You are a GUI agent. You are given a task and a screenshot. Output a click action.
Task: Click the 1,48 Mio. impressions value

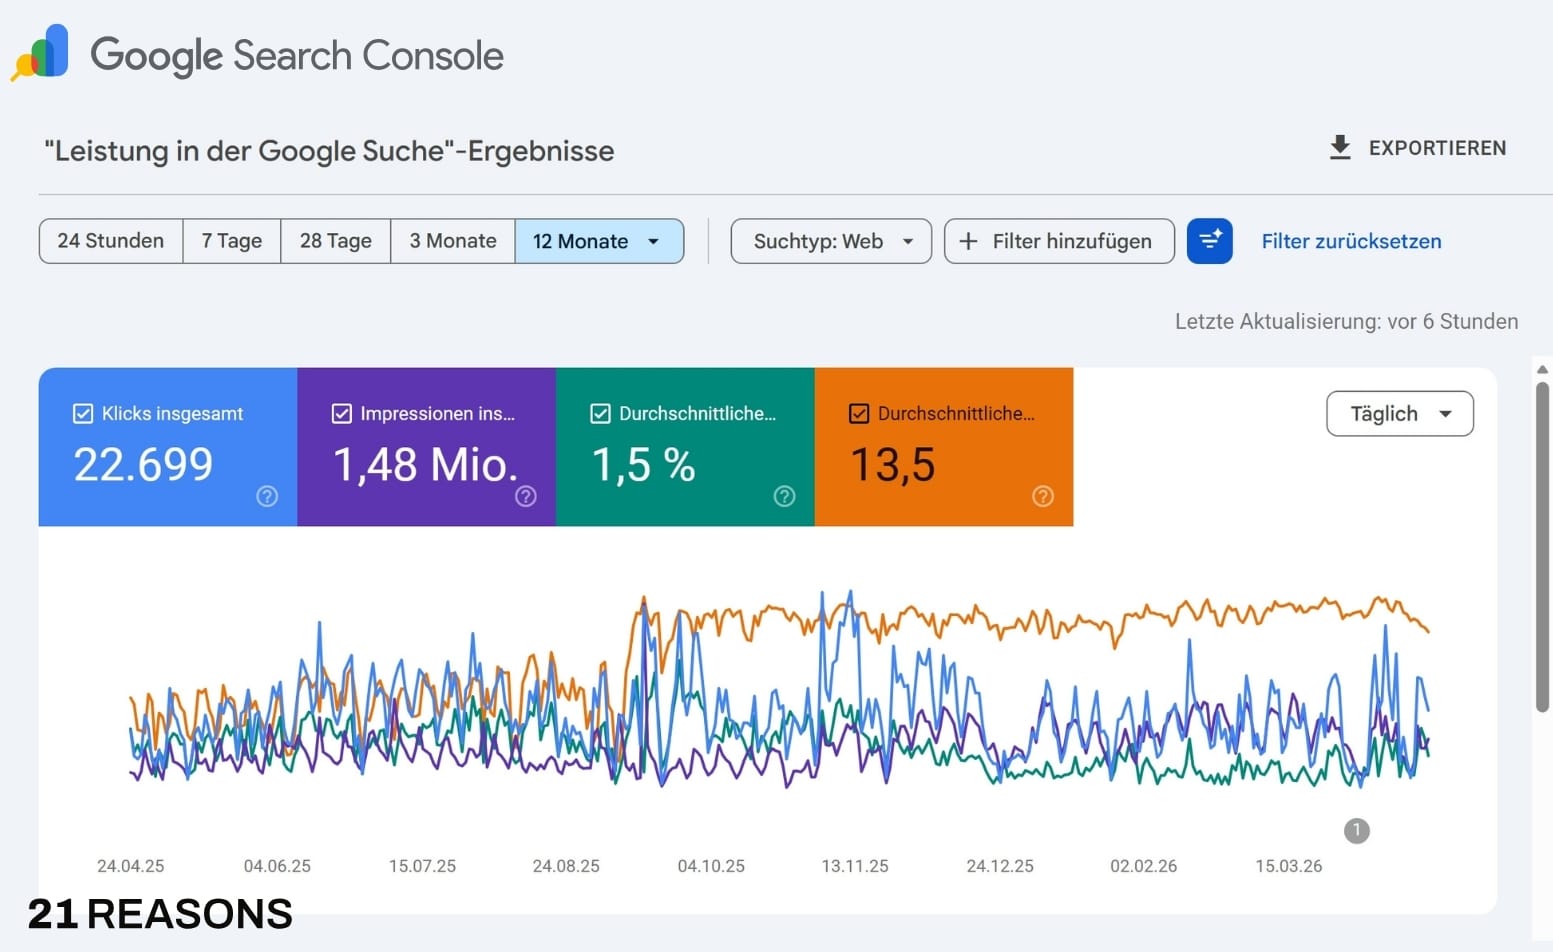[425, 465]
